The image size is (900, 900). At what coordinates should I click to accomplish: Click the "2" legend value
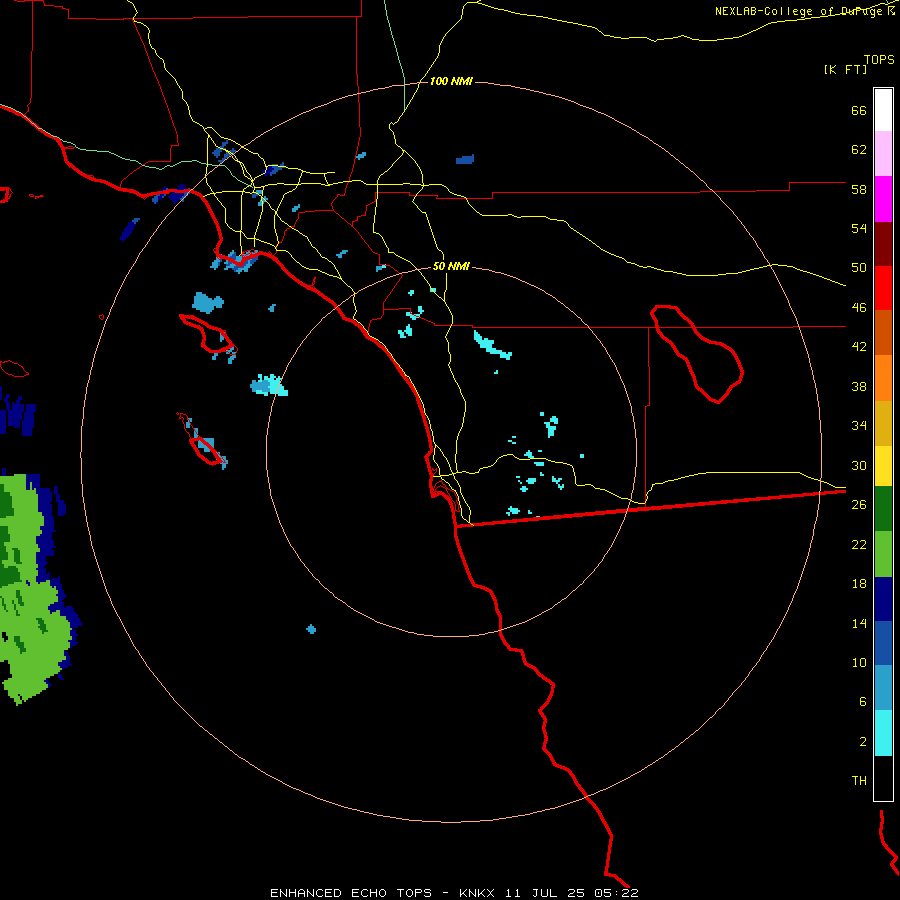[863, 742]
